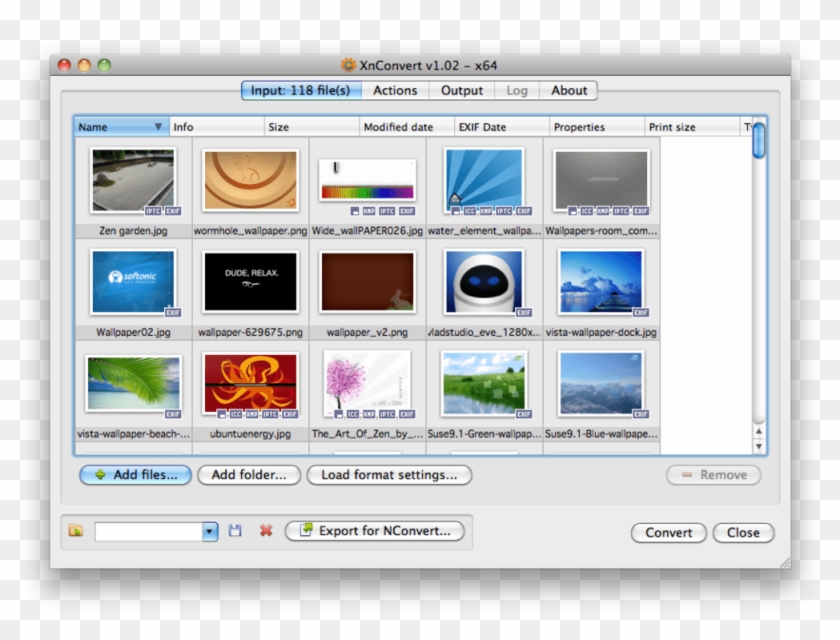
Task: Open the Output tab
Action: pos(461,90)
